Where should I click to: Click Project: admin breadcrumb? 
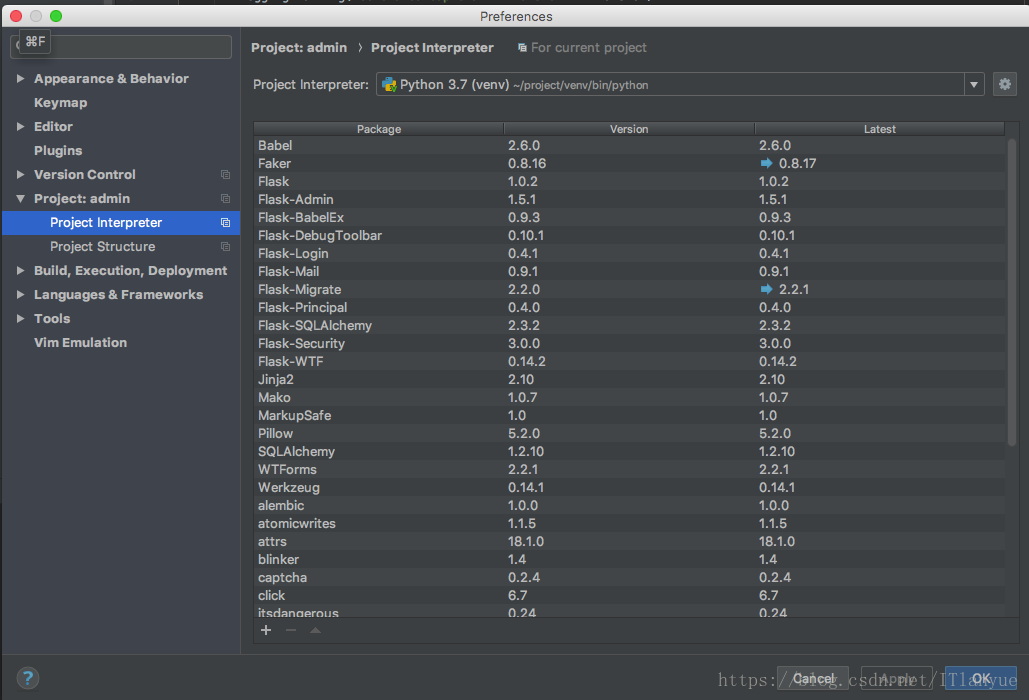tap(299, 48)
